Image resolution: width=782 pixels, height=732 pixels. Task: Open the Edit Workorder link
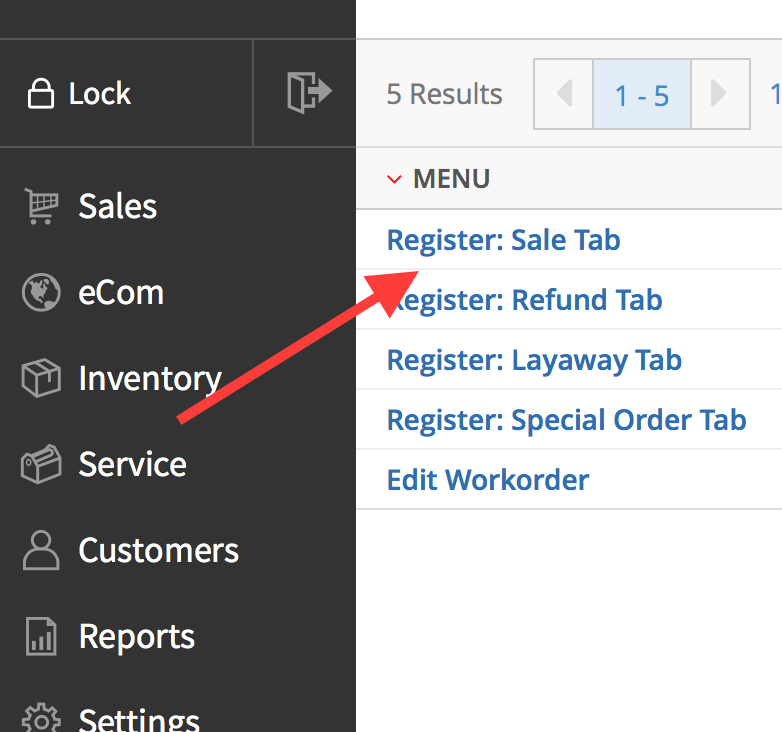tap(488, 480)
